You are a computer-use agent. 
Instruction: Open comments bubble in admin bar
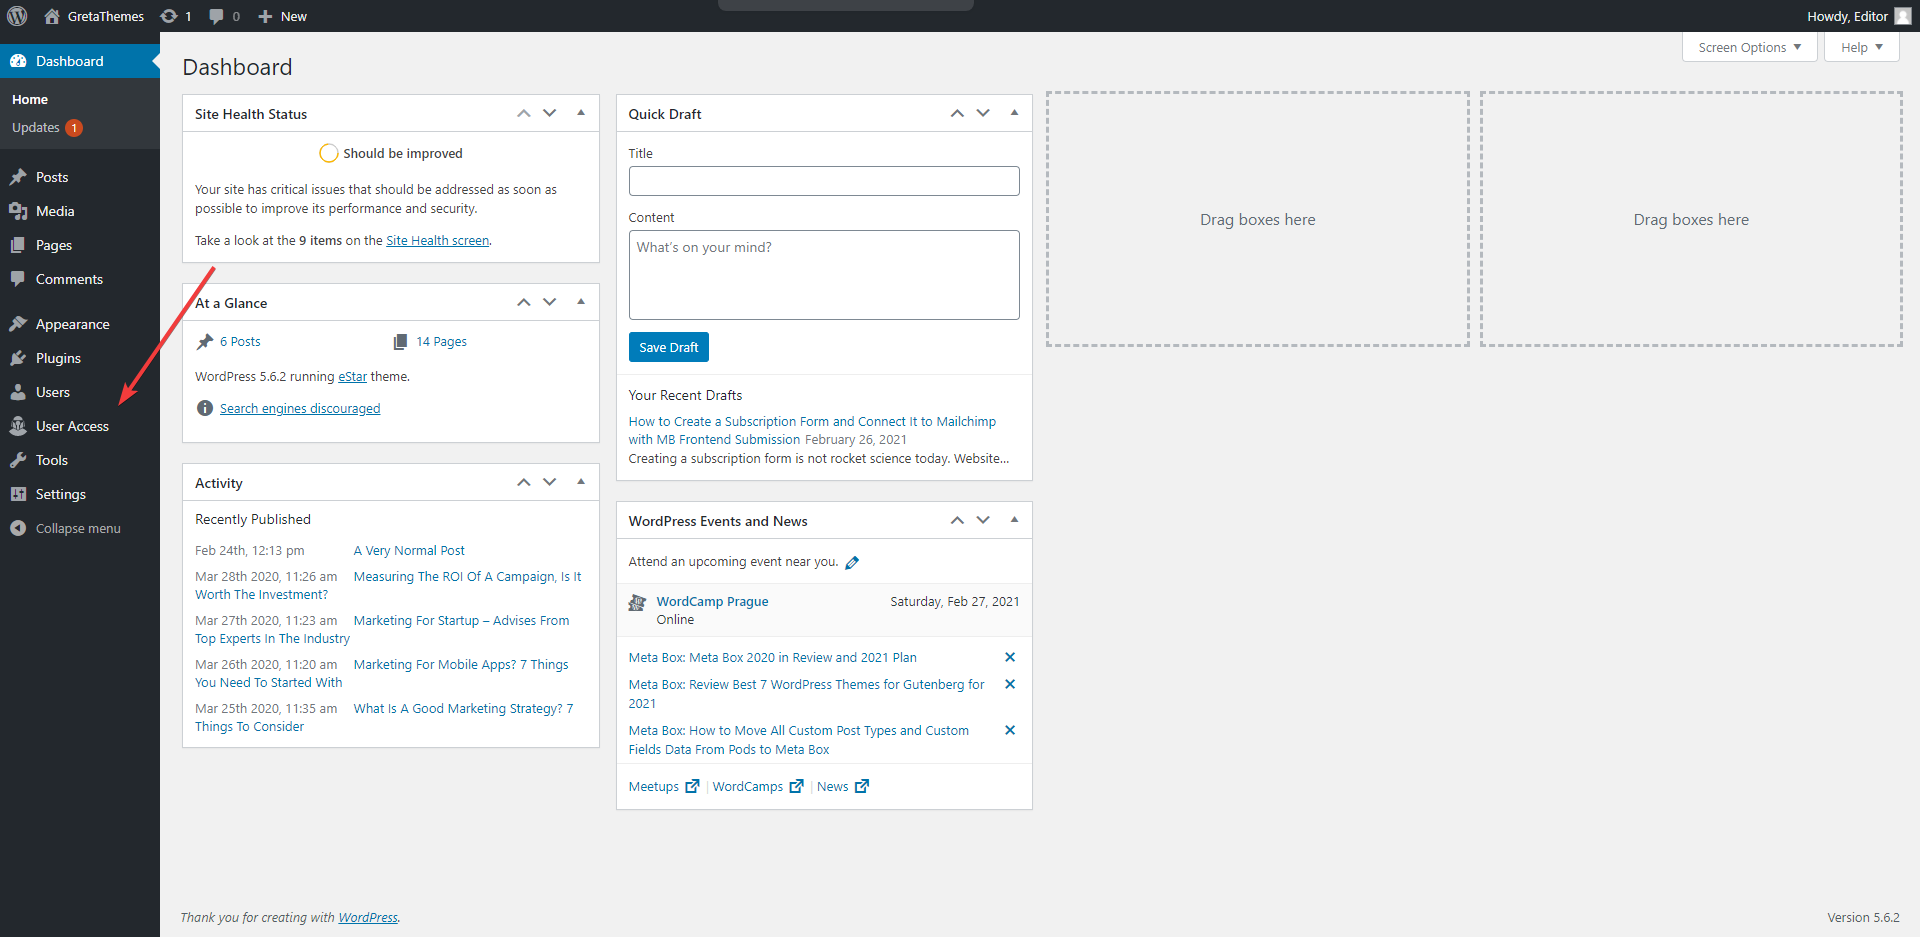pos(216,16)
